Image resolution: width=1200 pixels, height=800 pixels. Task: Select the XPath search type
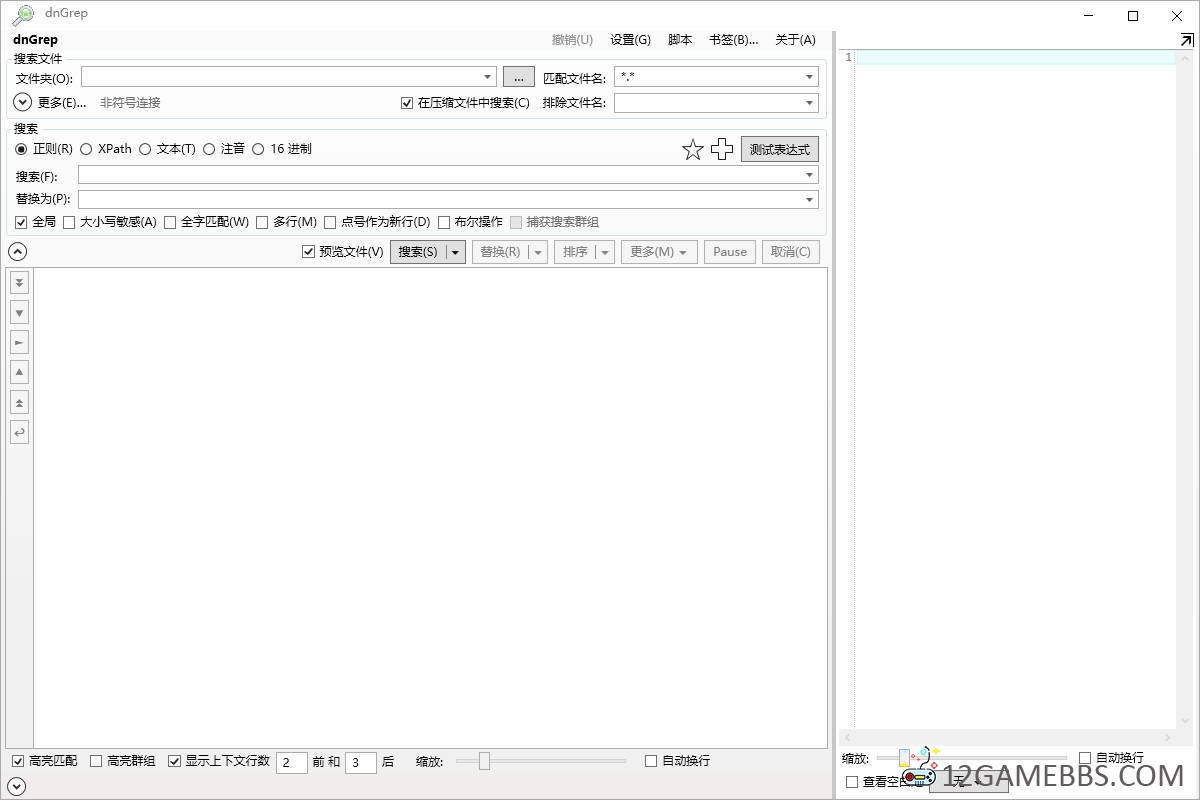(106, 149)
